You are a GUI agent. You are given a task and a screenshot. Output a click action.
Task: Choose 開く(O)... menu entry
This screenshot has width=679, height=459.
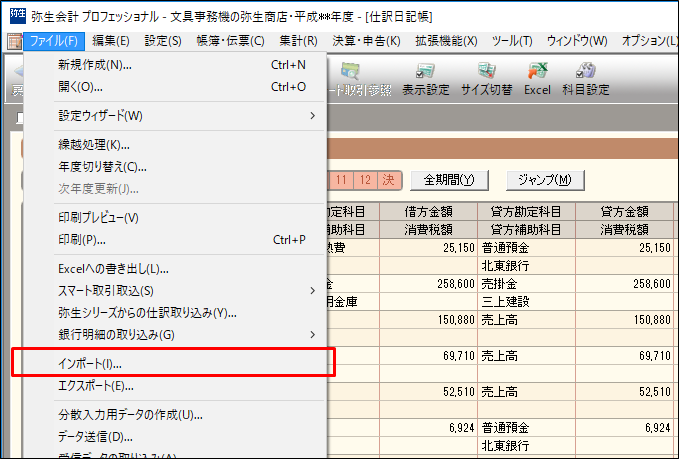point(175,87)
